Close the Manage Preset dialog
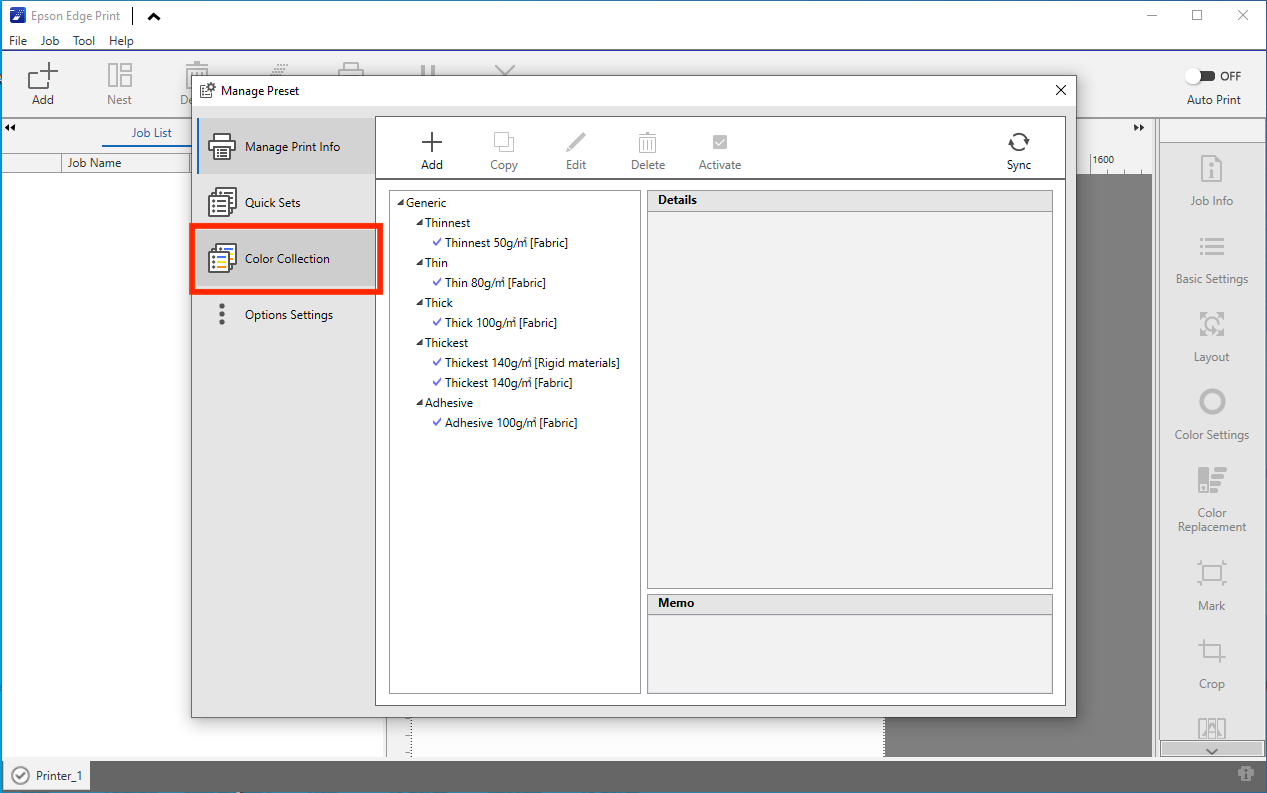This screenshot has width=1267, height=793. tap(1061, 91)
